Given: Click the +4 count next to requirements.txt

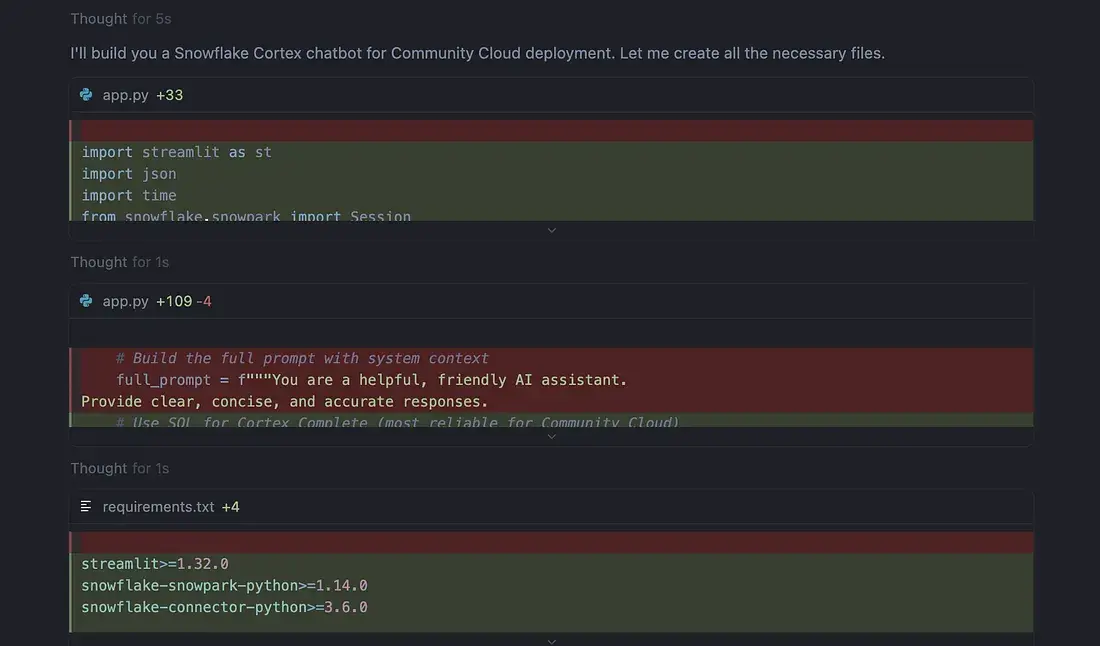Looking at the screenshot, I should (231, 507).
